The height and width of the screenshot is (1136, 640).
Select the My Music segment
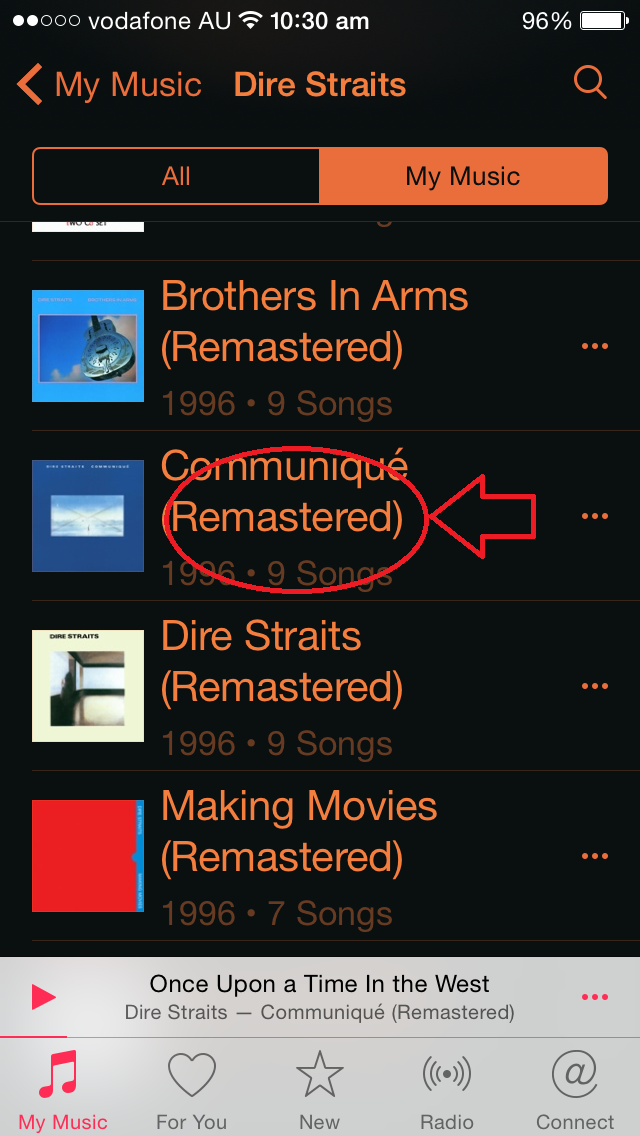click(x=463, y=176)
